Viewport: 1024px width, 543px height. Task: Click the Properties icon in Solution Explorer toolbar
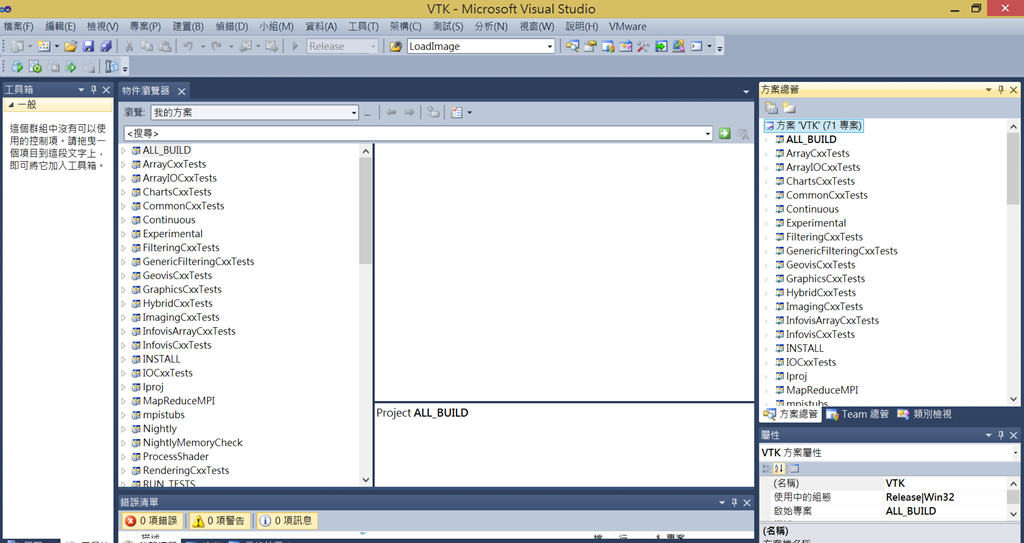coord(771,108)
